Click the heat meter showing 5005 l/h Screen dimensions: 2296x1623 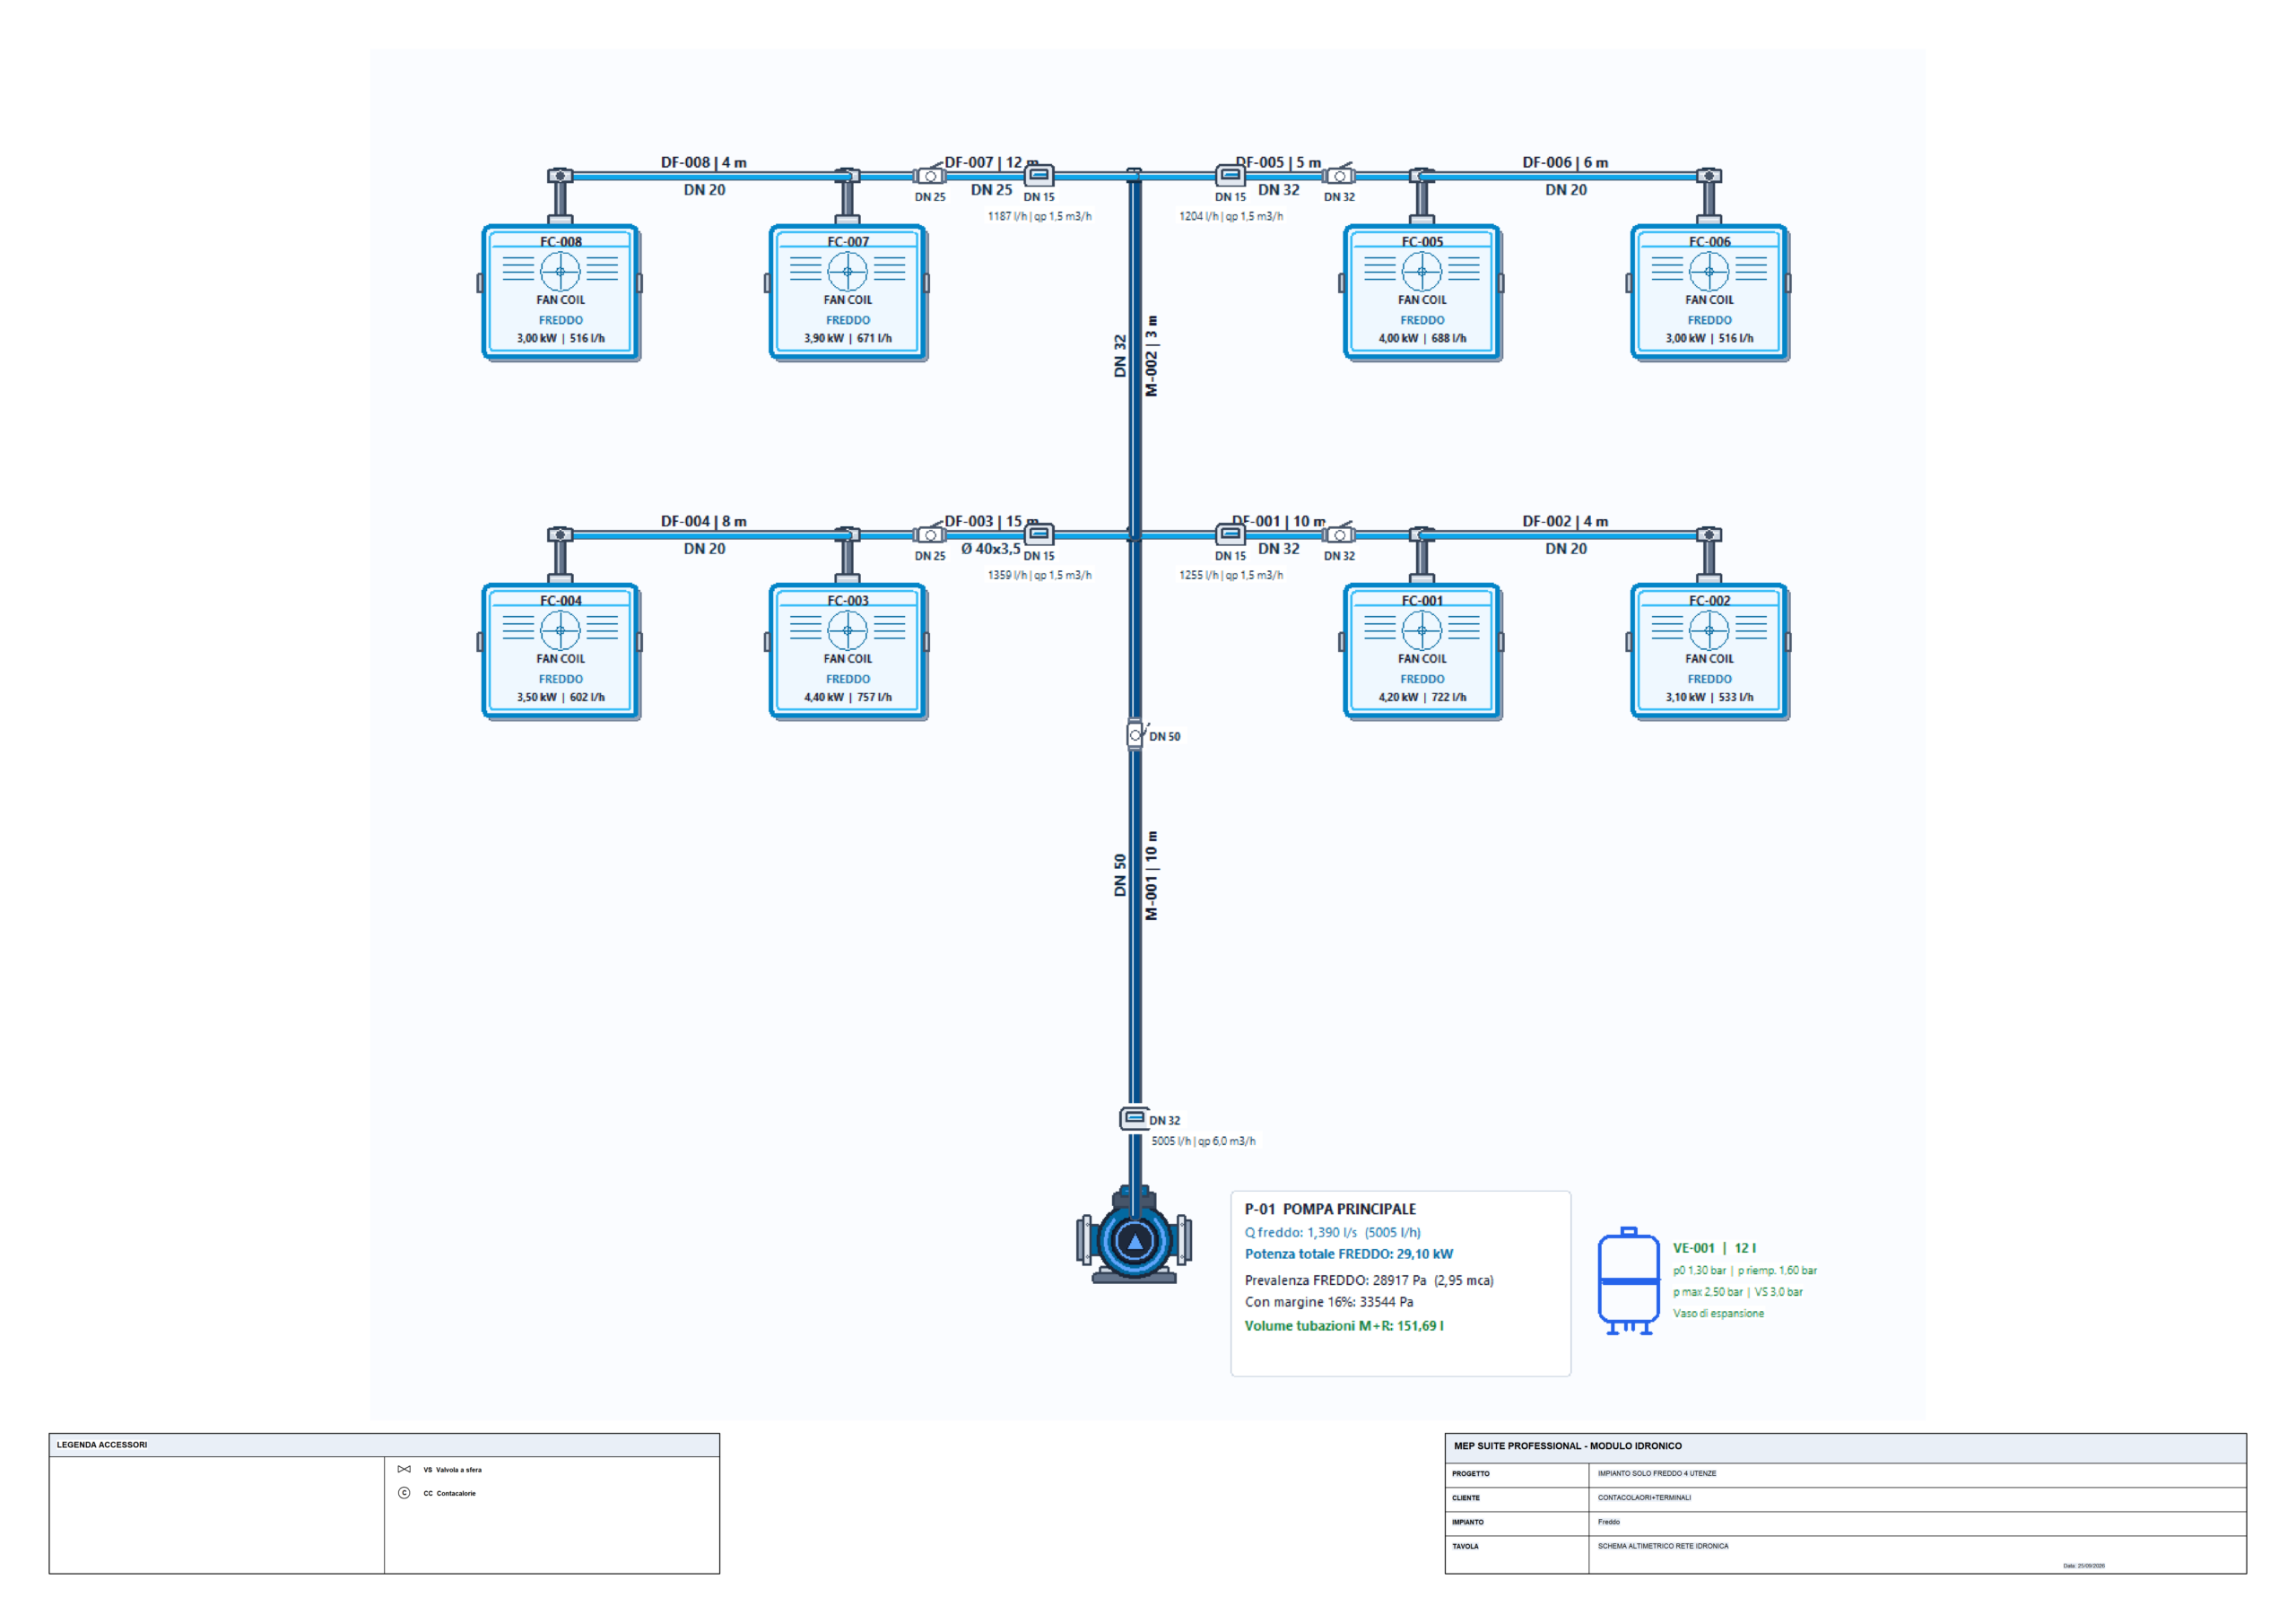pyautogui.click(x=1134, y=1117)
